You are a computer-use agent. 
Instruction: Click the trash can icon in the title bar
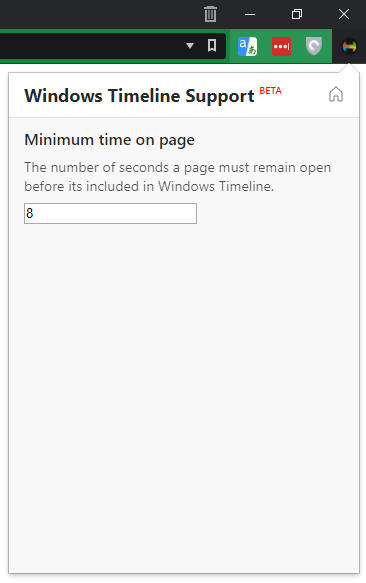210,14
